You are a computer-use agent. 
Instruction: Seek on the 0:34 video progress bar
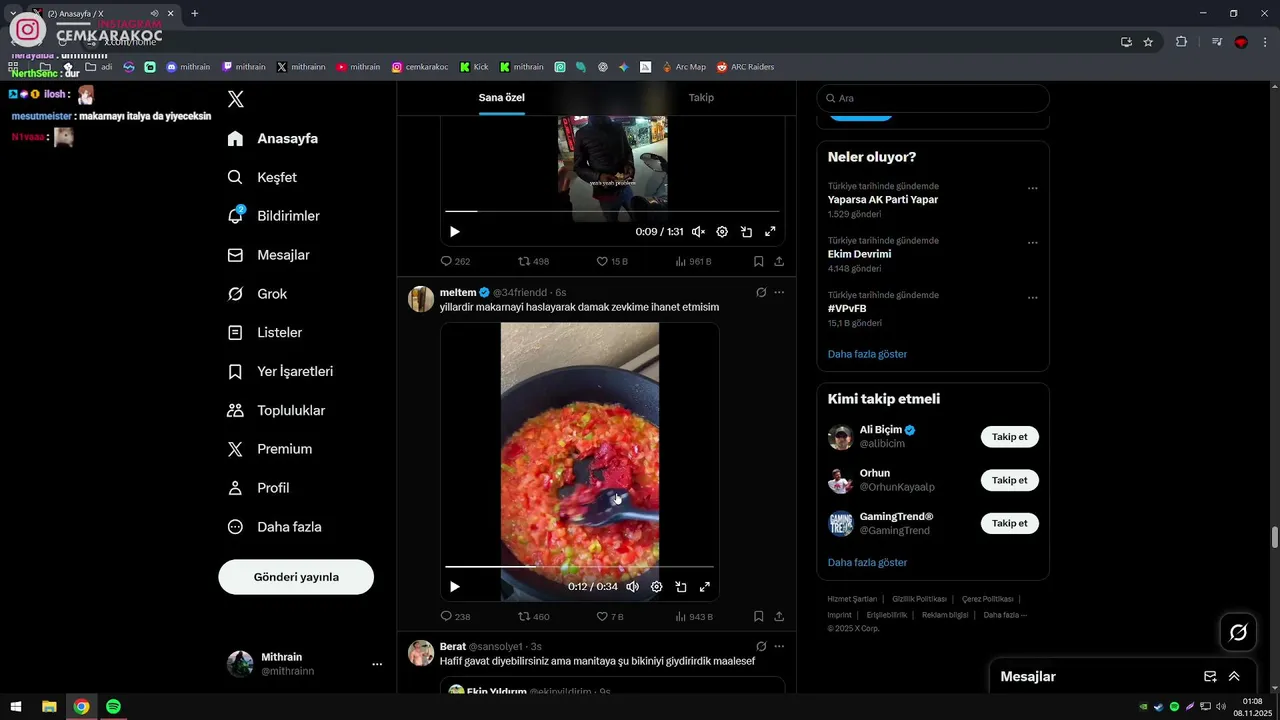click(579, 566)
